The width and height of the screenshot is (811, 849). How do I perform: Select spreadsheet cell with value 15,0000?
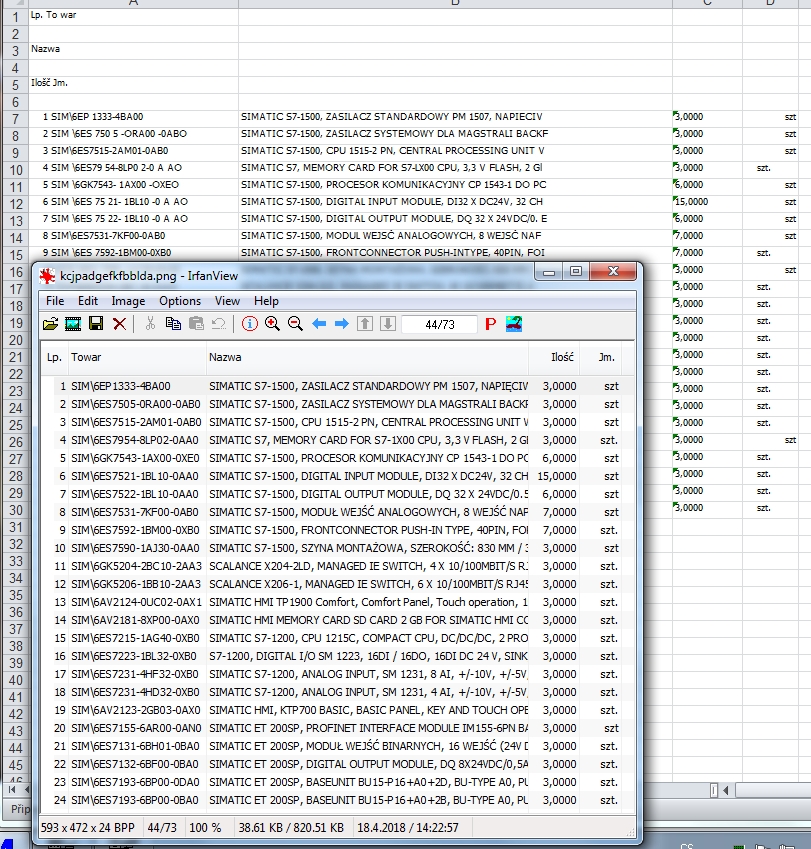707,204
